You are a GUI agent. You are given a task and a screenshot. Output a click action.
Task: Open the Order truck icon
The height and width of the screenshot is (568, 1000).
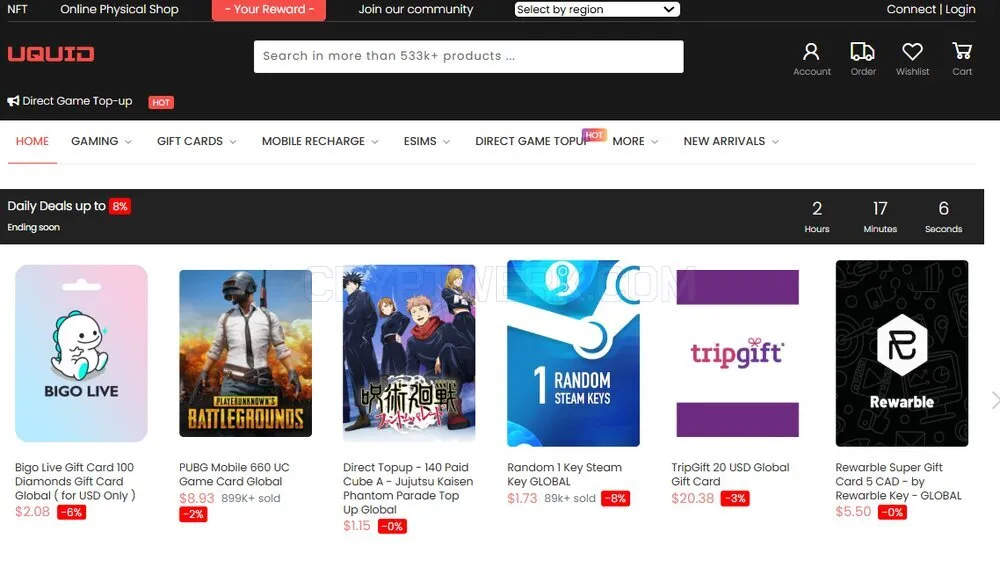click(862, 52)
